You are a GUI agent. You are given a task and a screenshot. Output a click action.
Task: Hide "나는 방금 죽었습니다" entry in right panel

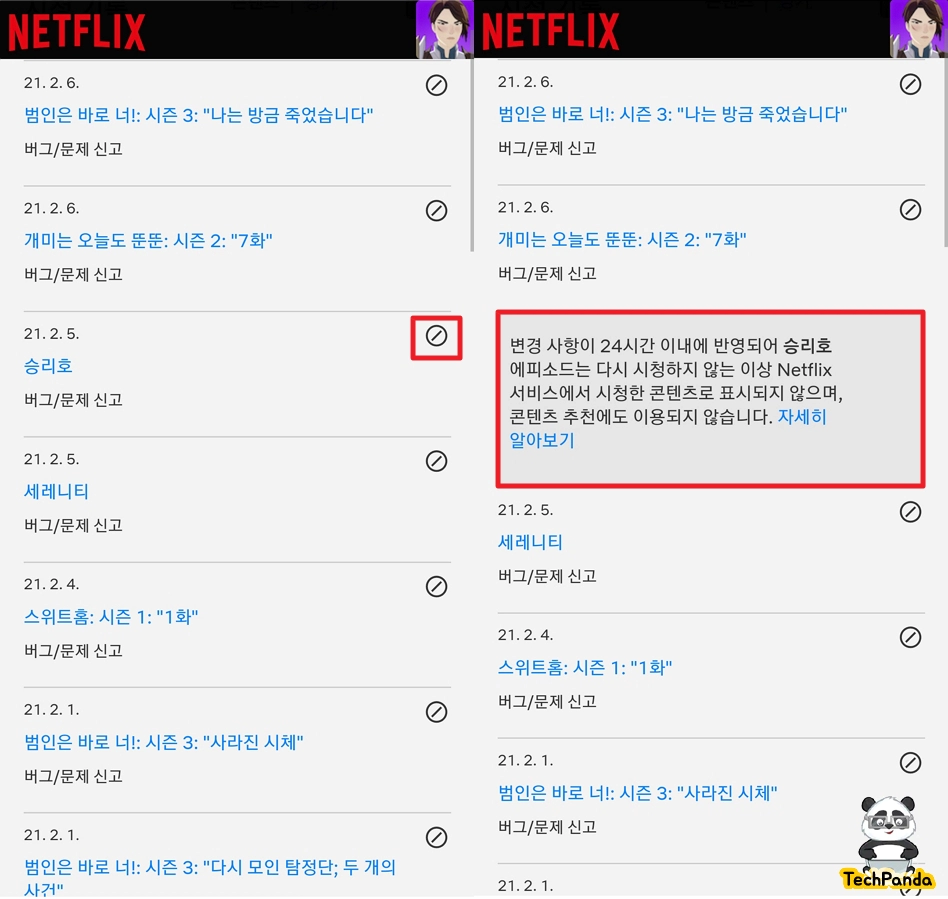[x=910, y=84]
